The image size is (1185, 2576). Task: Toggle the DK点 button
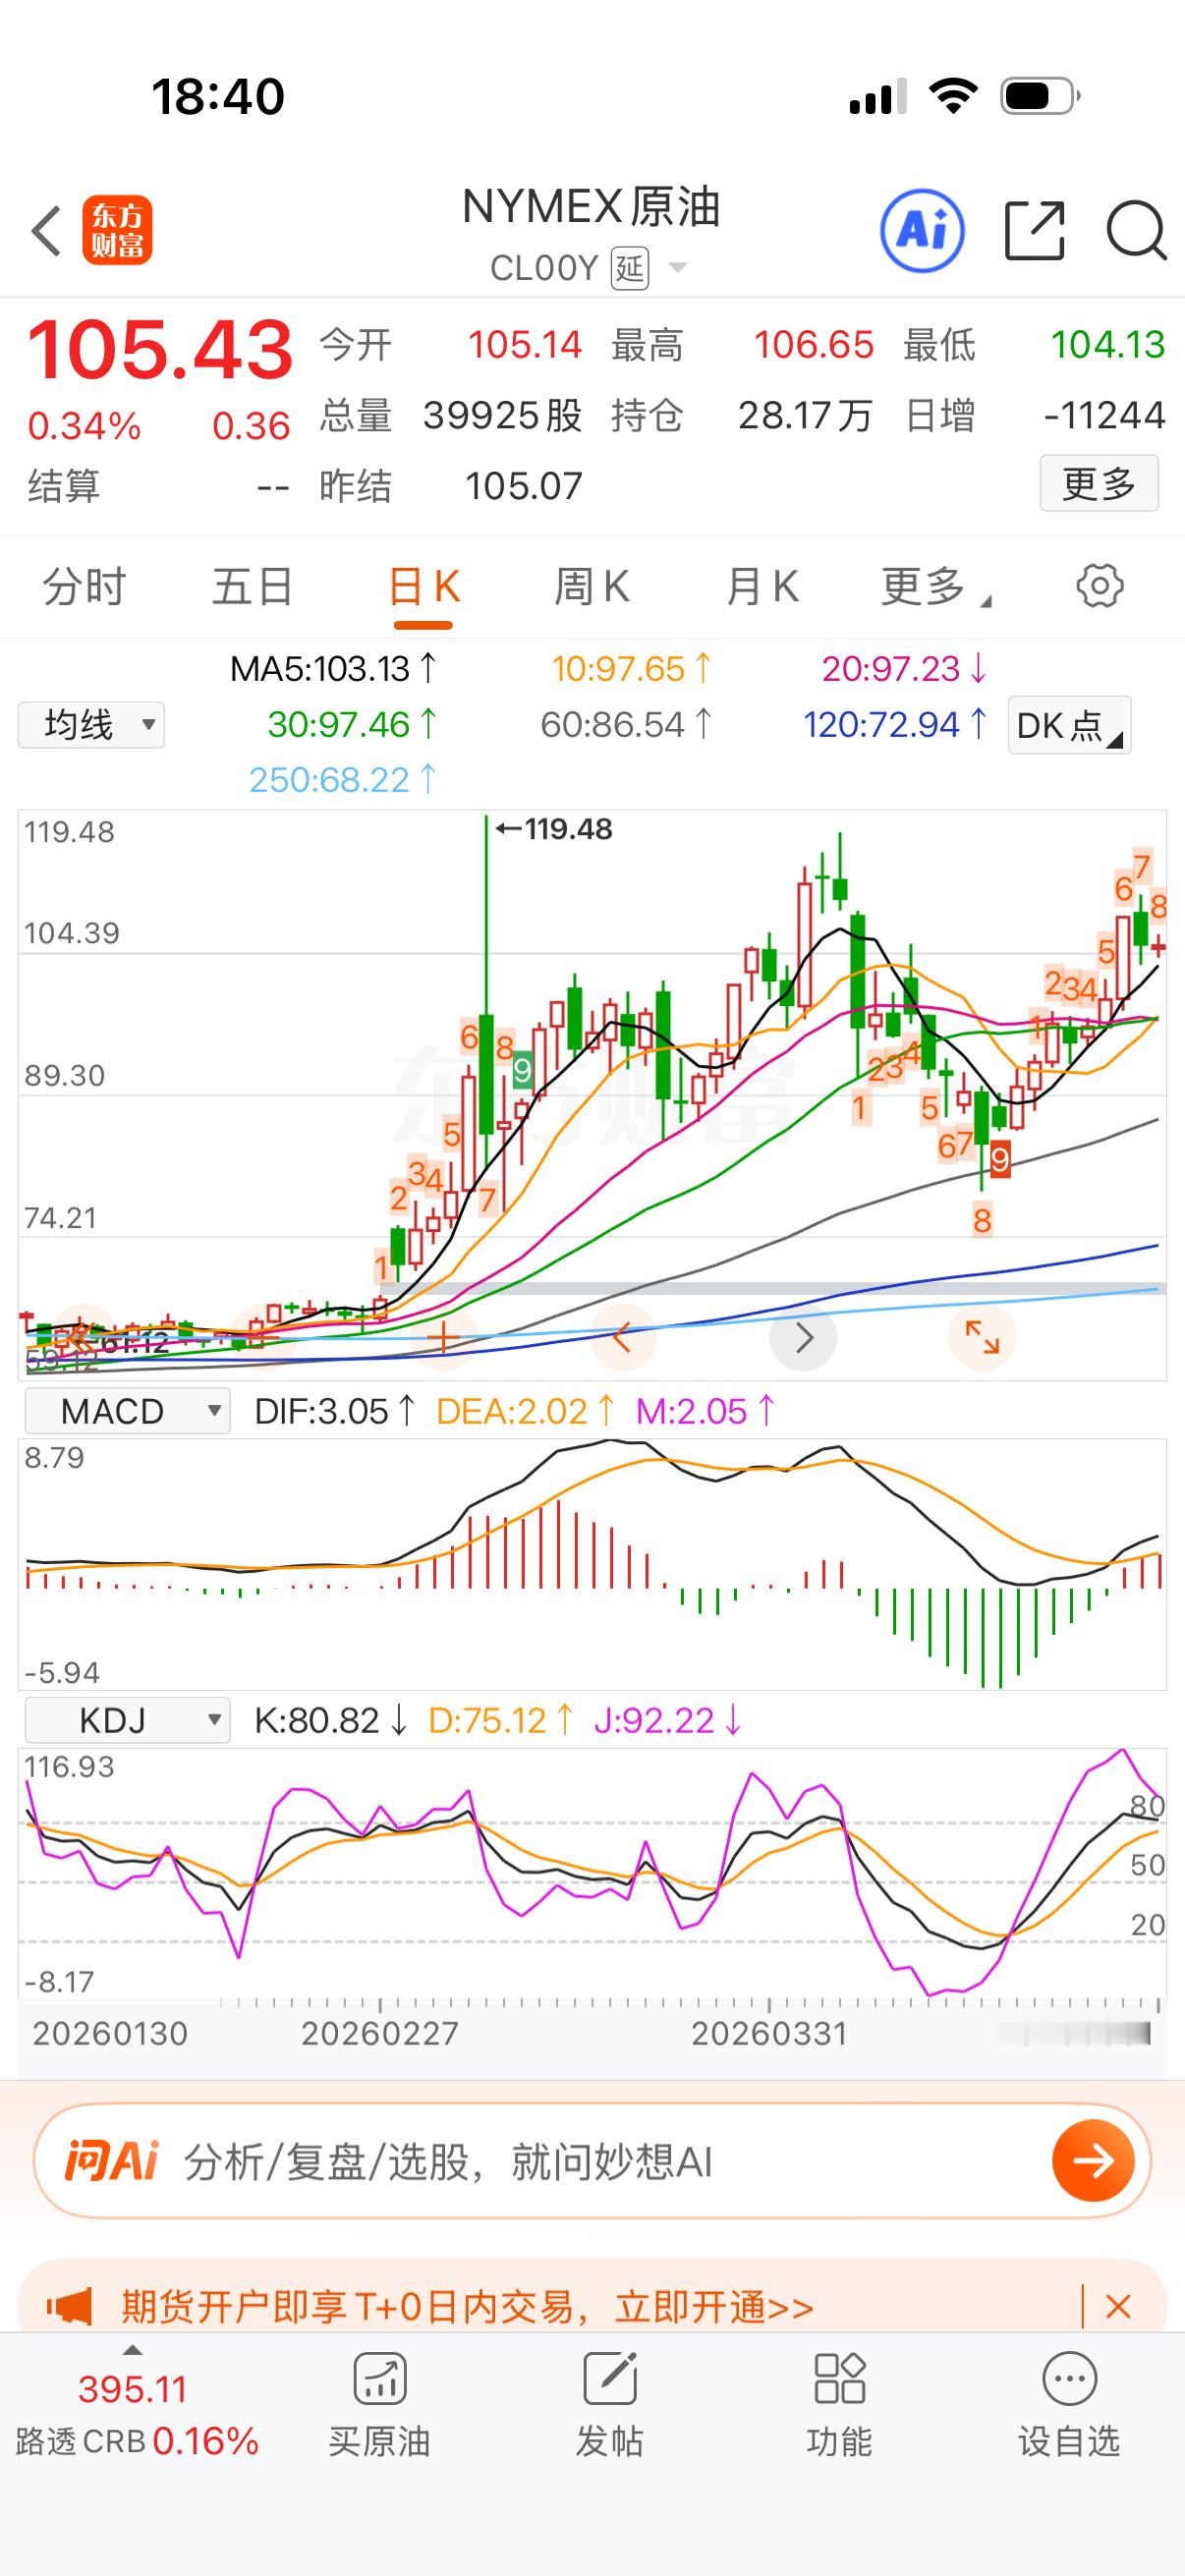click(1069, 725)
